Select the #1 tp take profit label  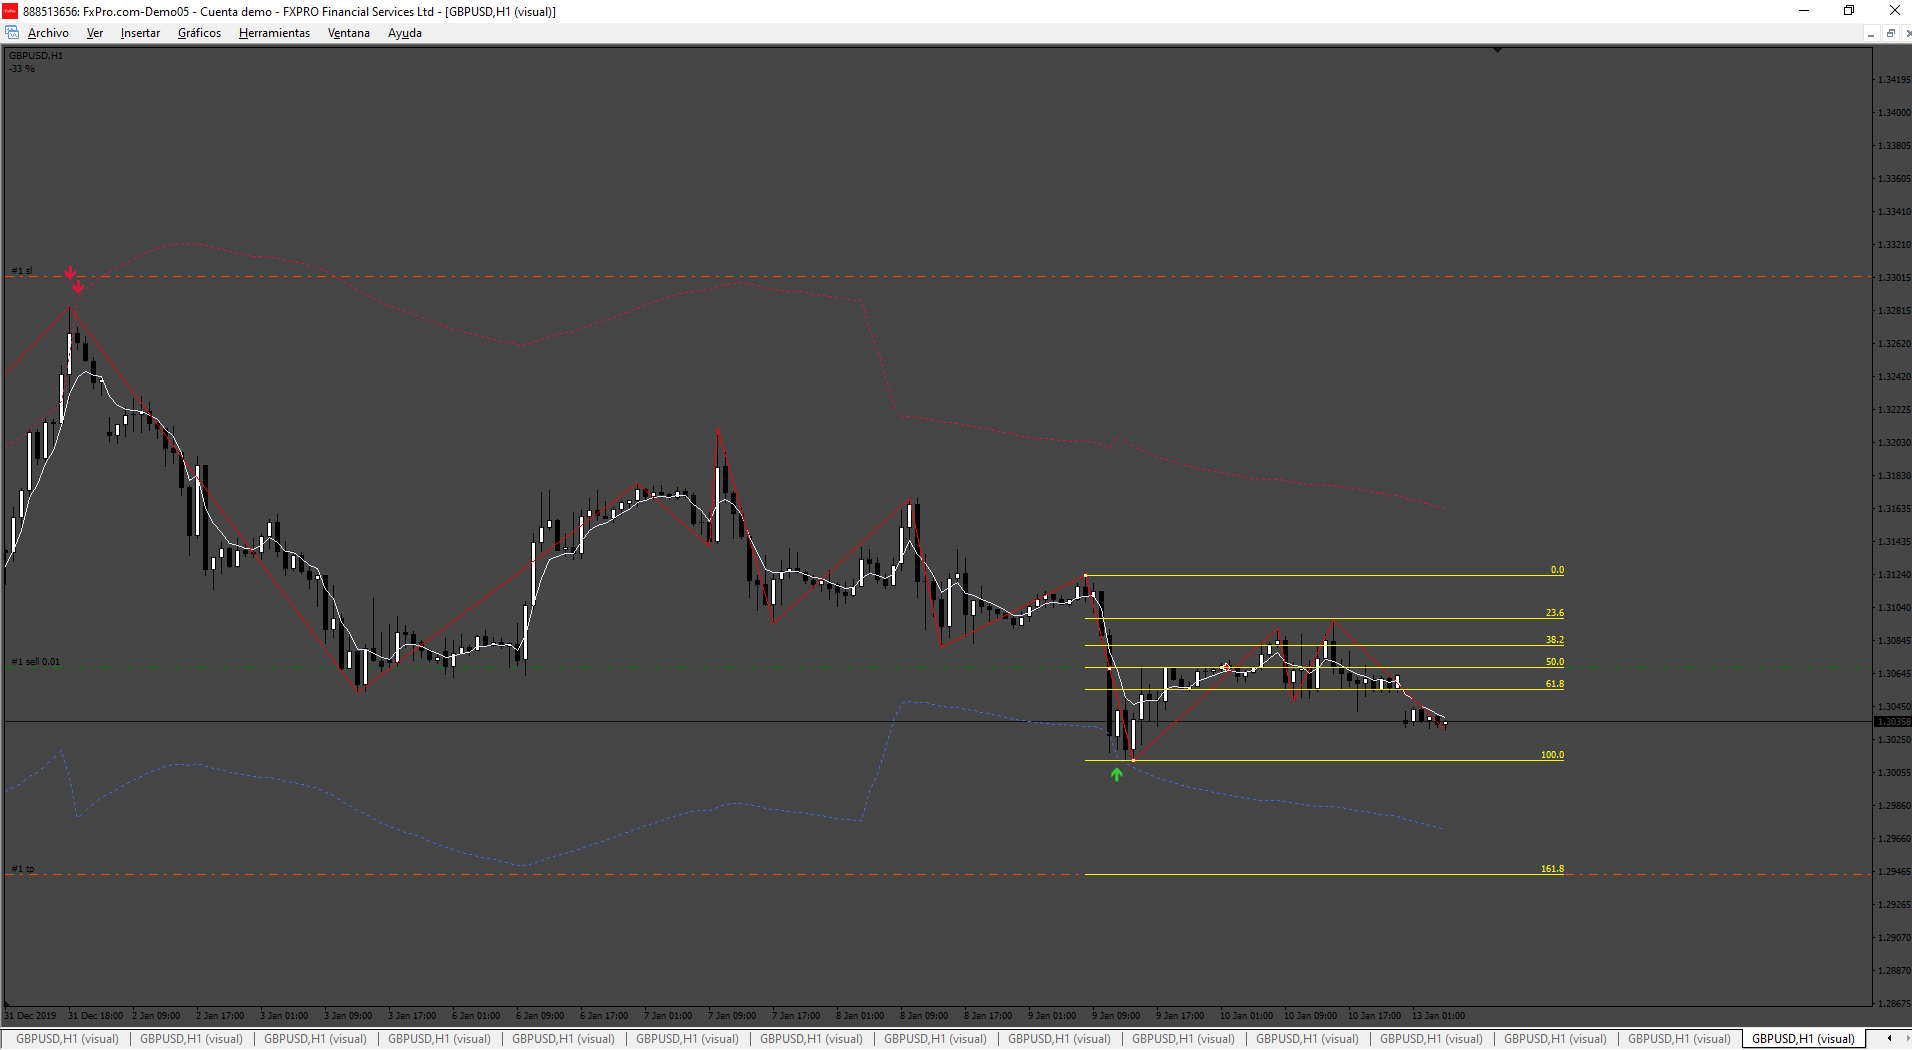22,869
